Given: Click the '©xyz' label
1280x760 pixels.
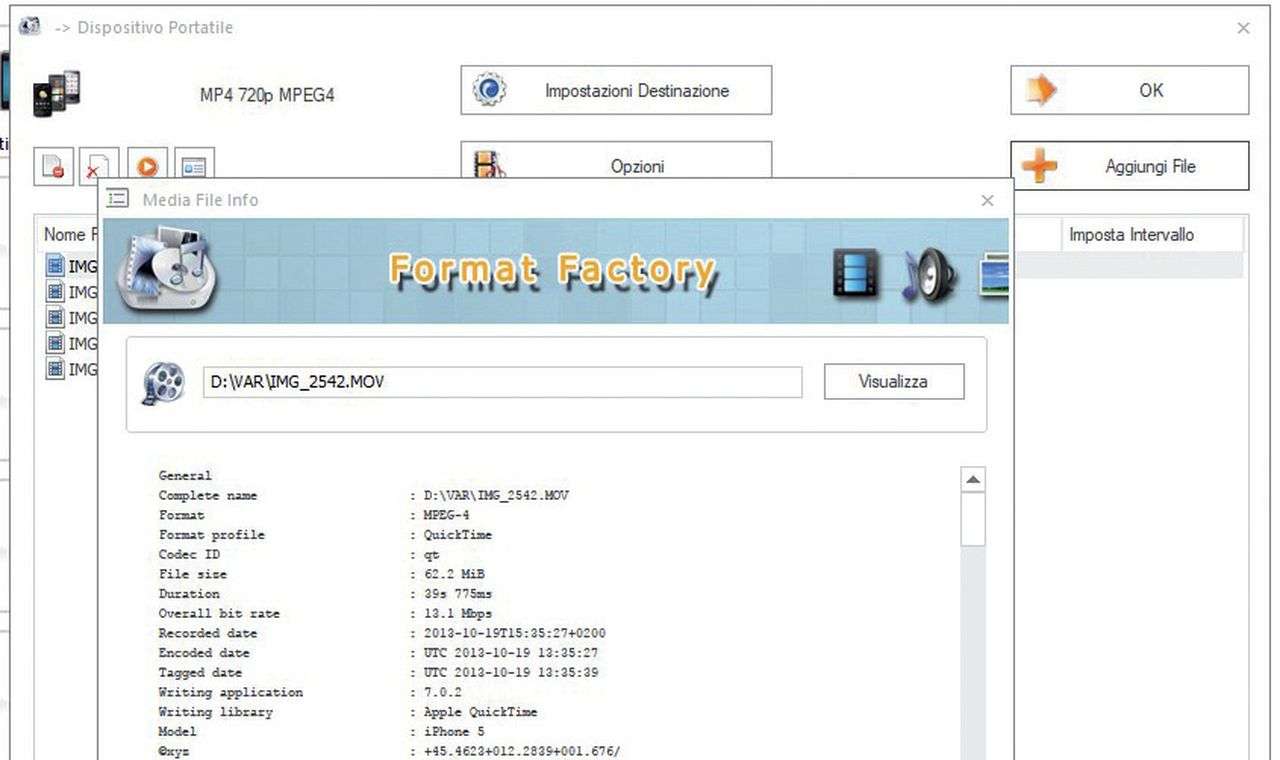Looking at the screenshot, I should tap(173, 751).
